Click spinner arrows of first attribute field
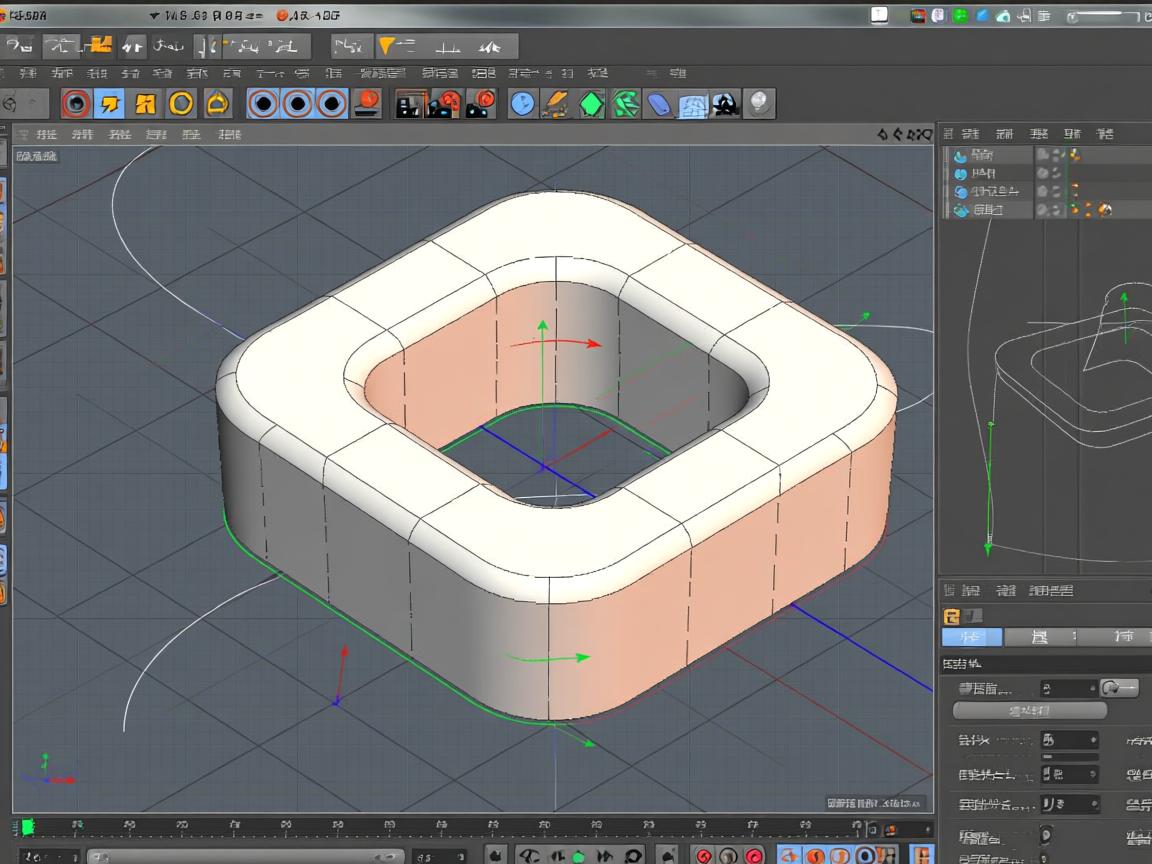Viewport: 1152px width, 864px height. point(1092,688)
